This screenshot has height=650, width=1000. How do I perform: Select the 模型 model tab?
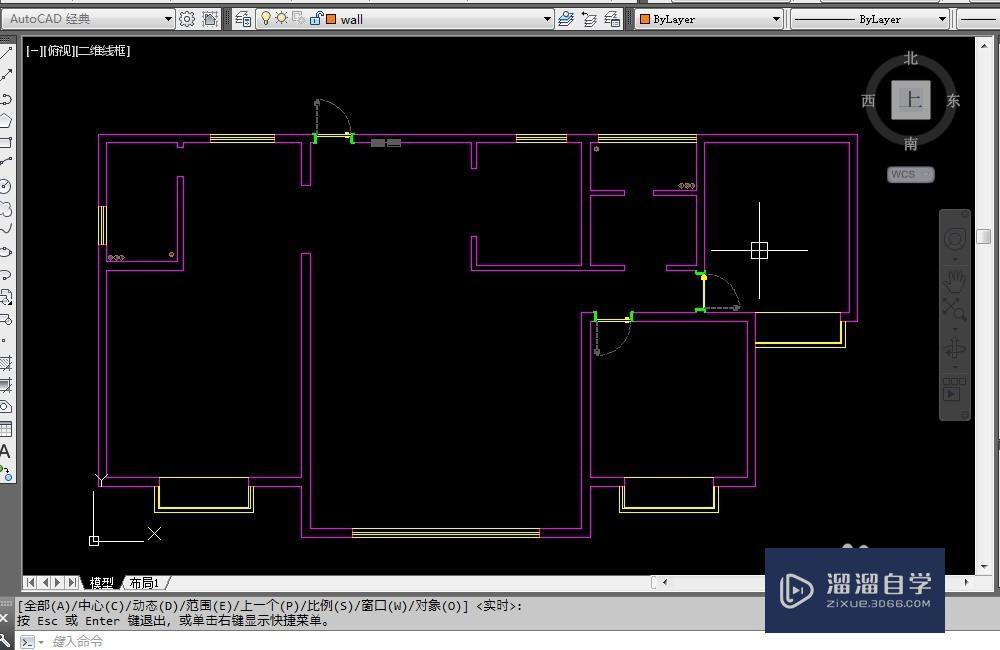pyautogui.click(x=103, y=582)
